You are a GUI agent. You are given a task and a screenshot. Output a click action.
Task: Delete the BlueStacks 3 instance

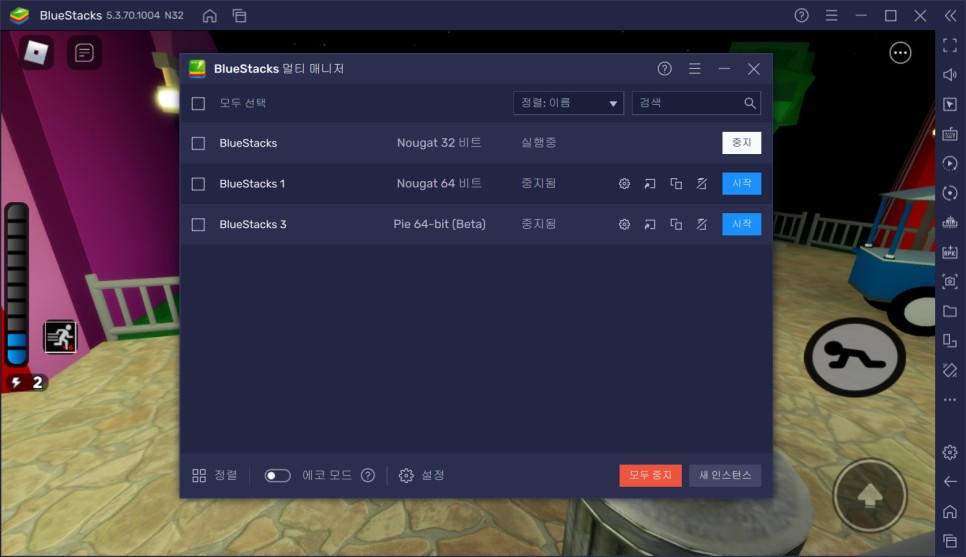tap(702, 224)
